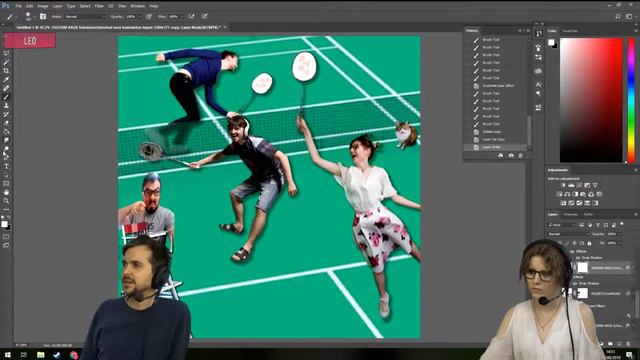This screenshot has height=360, width=640.
Task: Open the brush Mode dropdown
Action: (85, 17)
